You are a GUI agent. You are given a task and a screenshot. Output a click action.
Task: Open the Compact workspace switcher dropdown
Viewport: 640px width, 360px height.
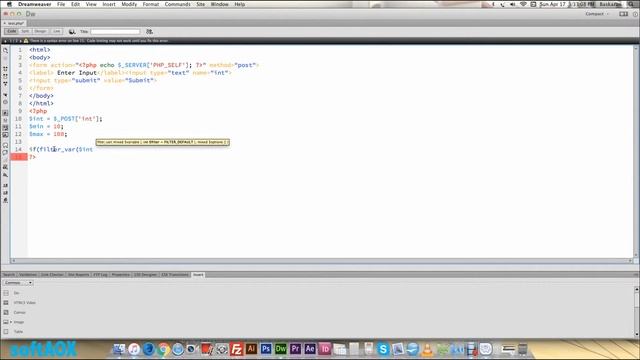point(597,14)
